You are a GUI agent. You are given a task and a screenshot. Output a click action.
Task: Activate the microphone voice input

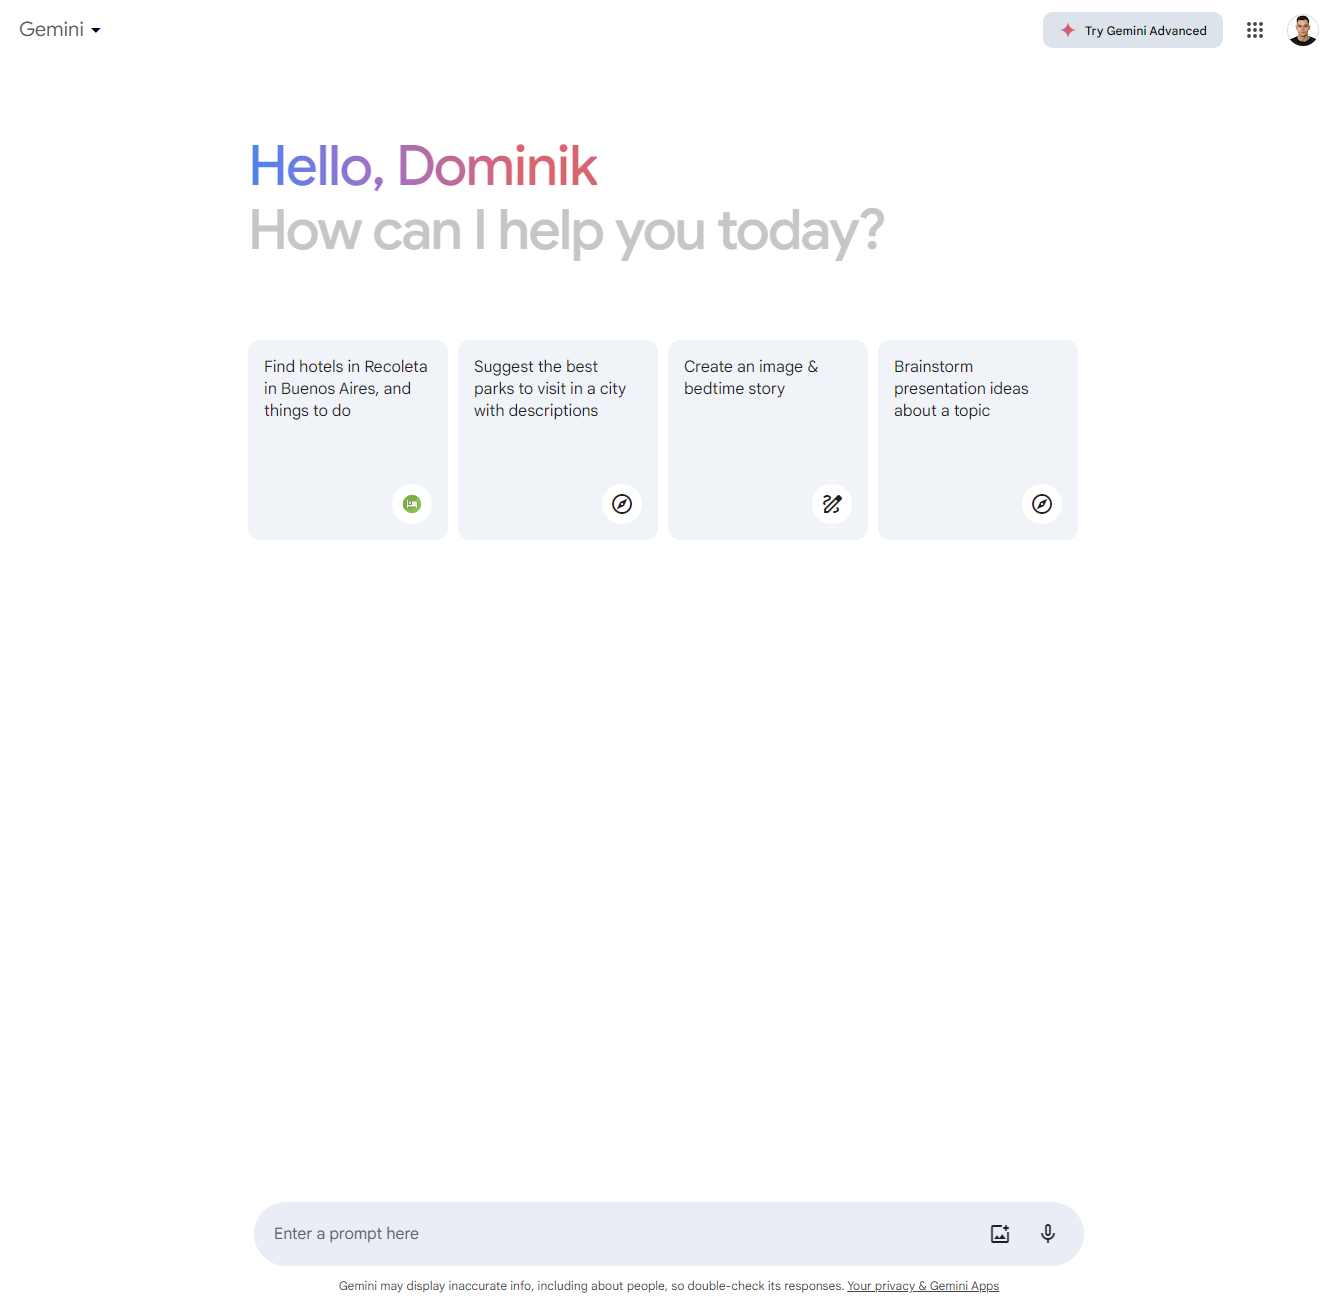1048,1234
